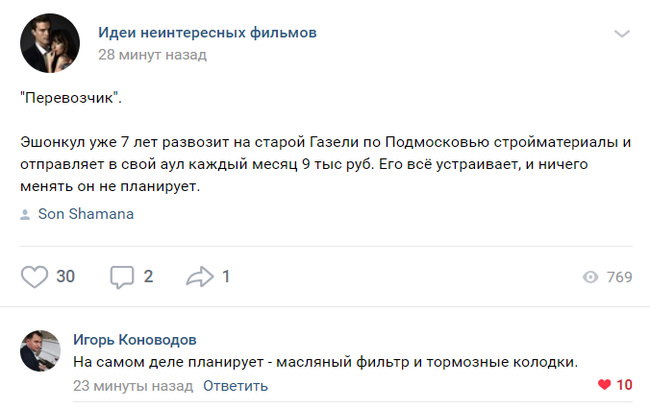Like Игорь Коноводов's comment with the red heart

point(603,385)
